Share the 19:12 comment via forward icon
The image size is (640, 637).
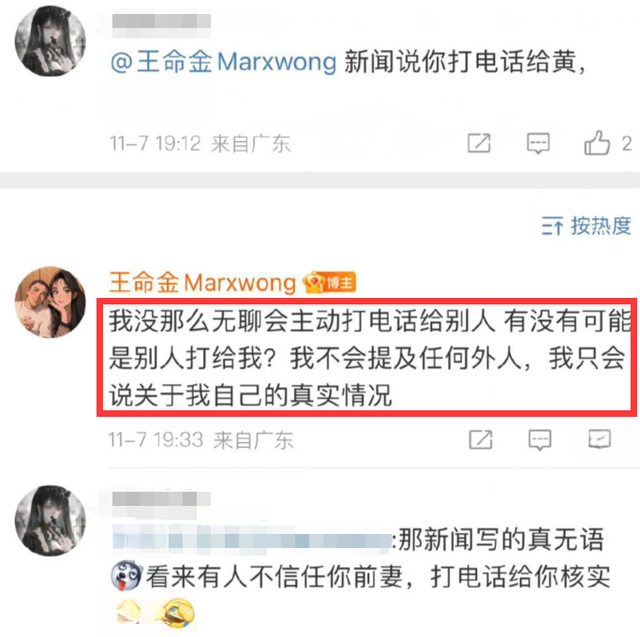point(479,143)
